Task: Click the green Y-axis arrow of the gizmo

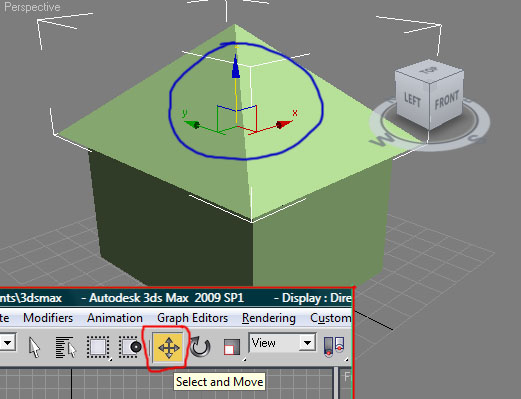Action: tap(192, 125)
